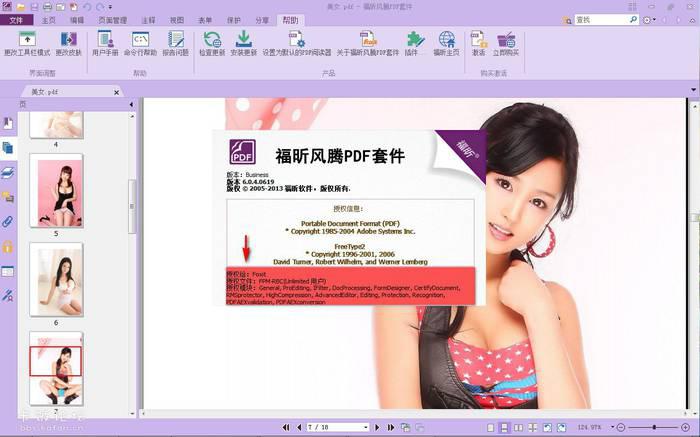The image size is (700, 437).
Task: Select page 5 thumbnail
Action: (56, 191)
